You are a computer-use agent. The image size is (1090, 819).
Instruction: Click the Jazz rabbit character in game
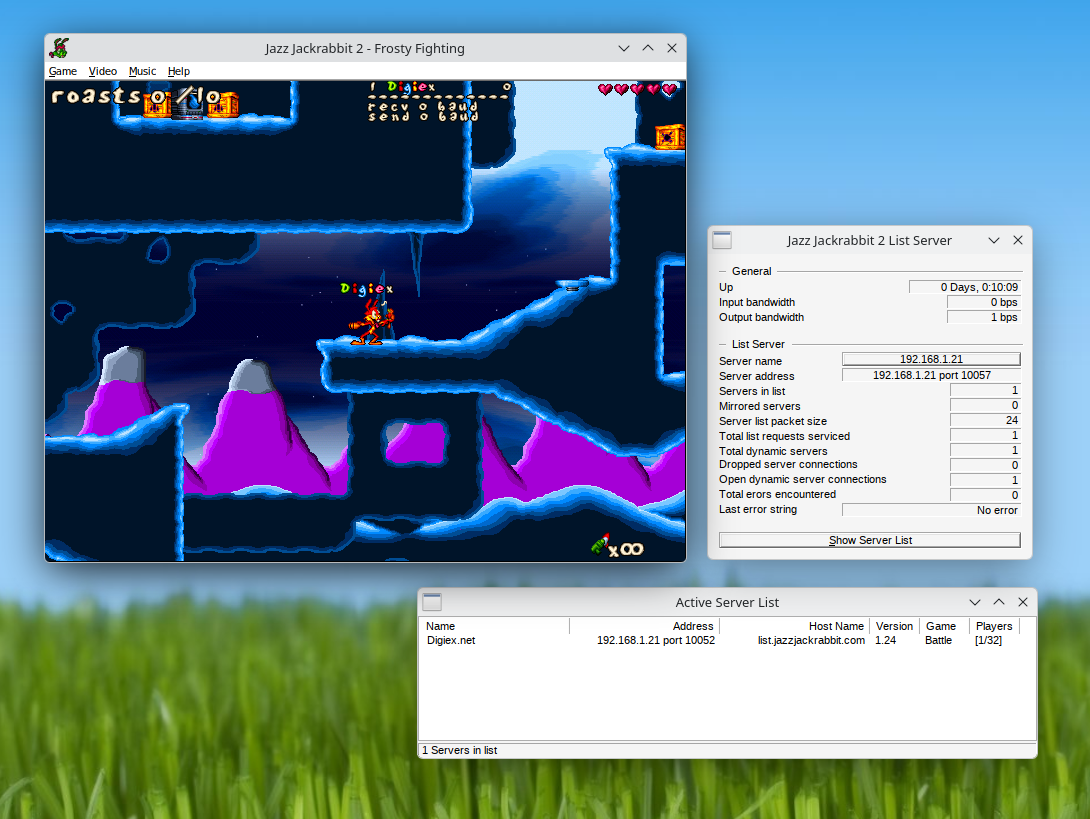372,323
